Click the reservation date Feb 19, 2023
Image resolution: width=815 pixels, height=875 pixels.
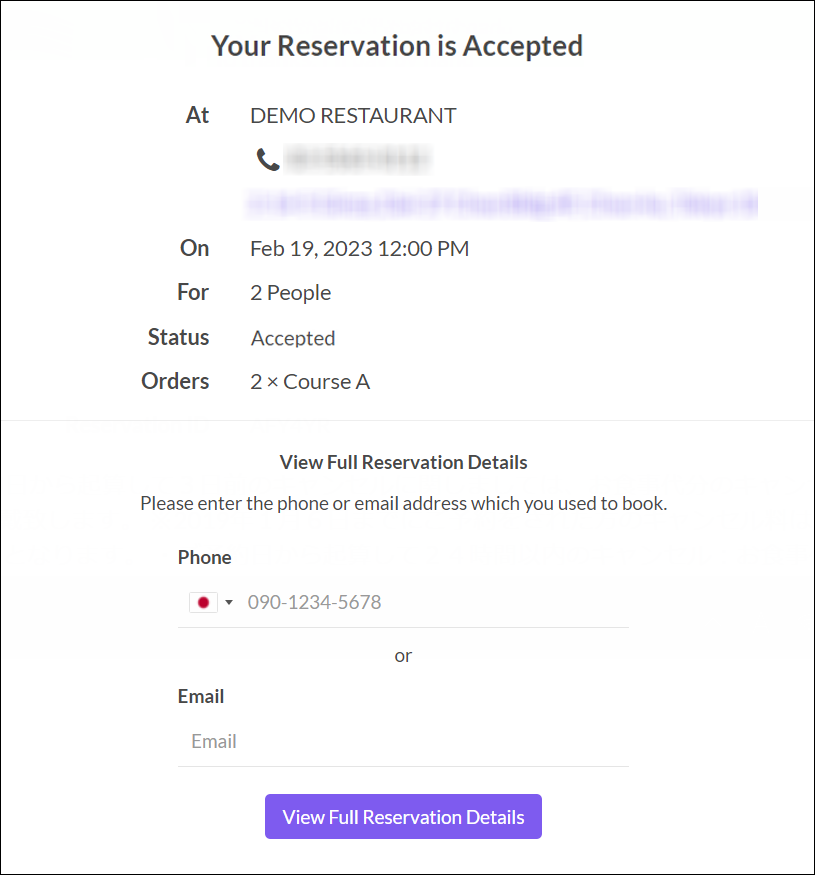tap(359, 248)
